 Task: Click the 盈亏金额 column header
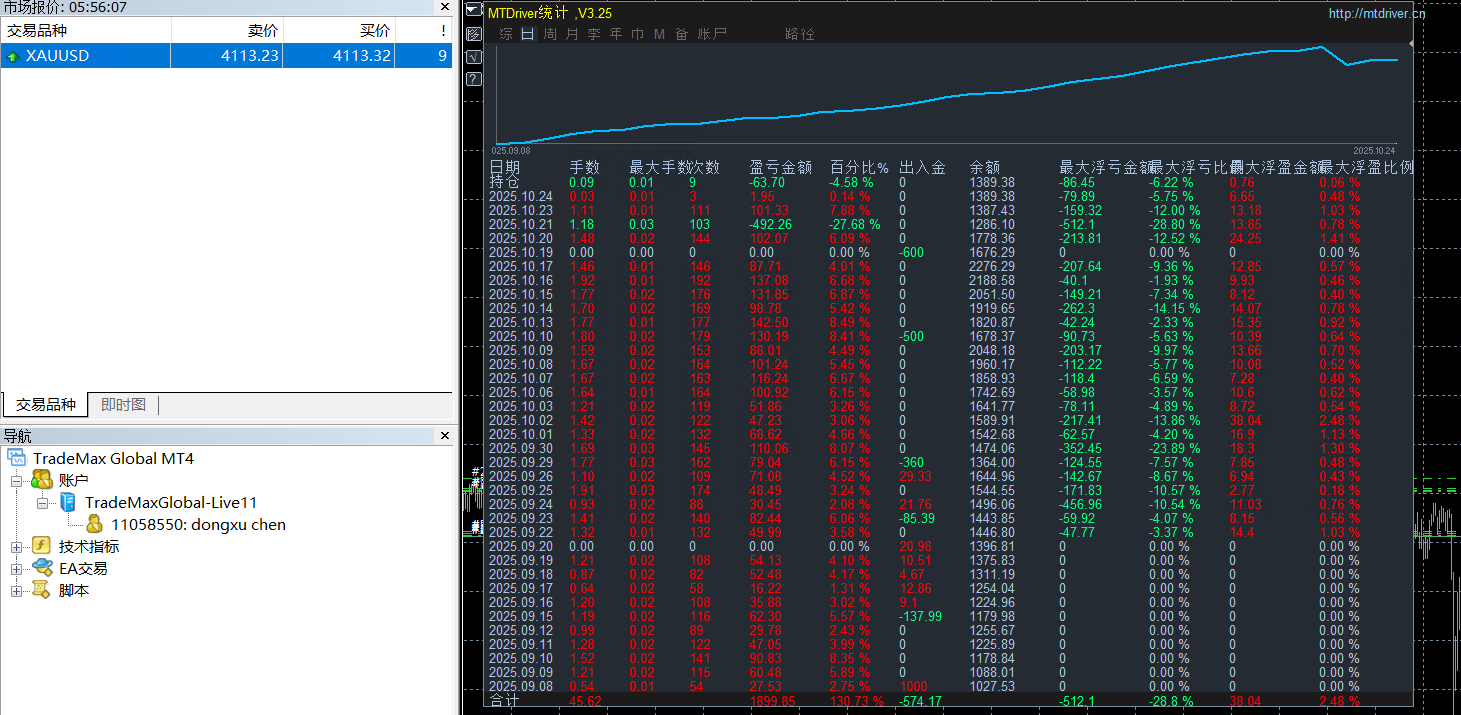[781, 167]
